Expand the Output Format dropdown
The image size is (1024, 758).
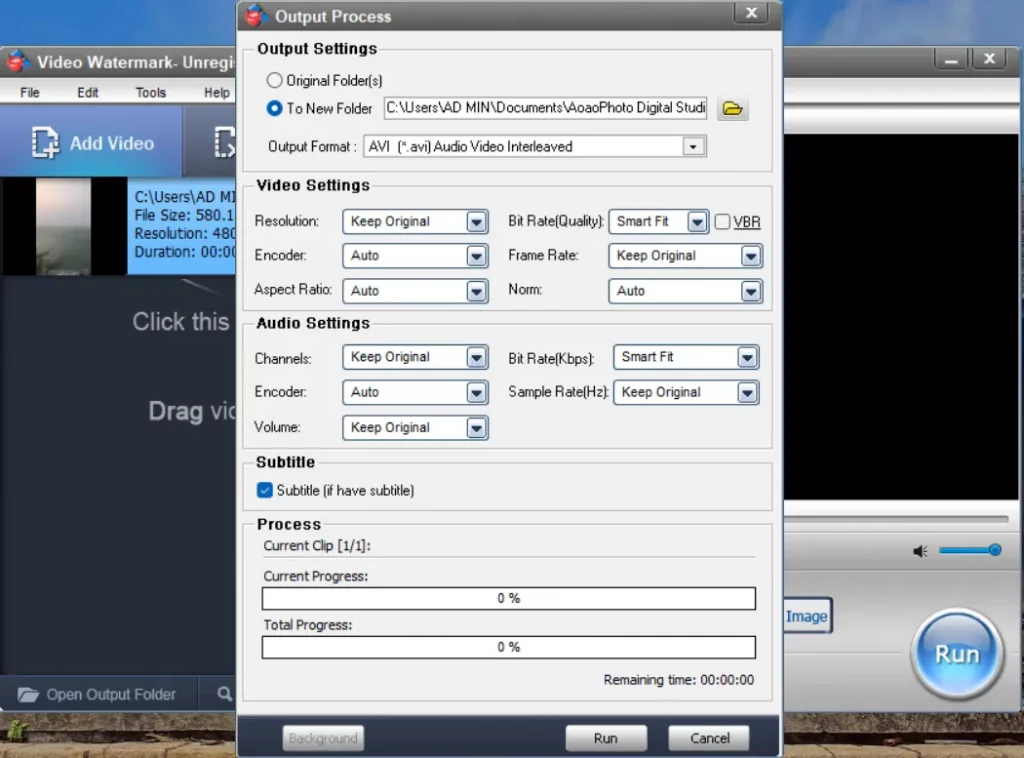pos(692,147)
